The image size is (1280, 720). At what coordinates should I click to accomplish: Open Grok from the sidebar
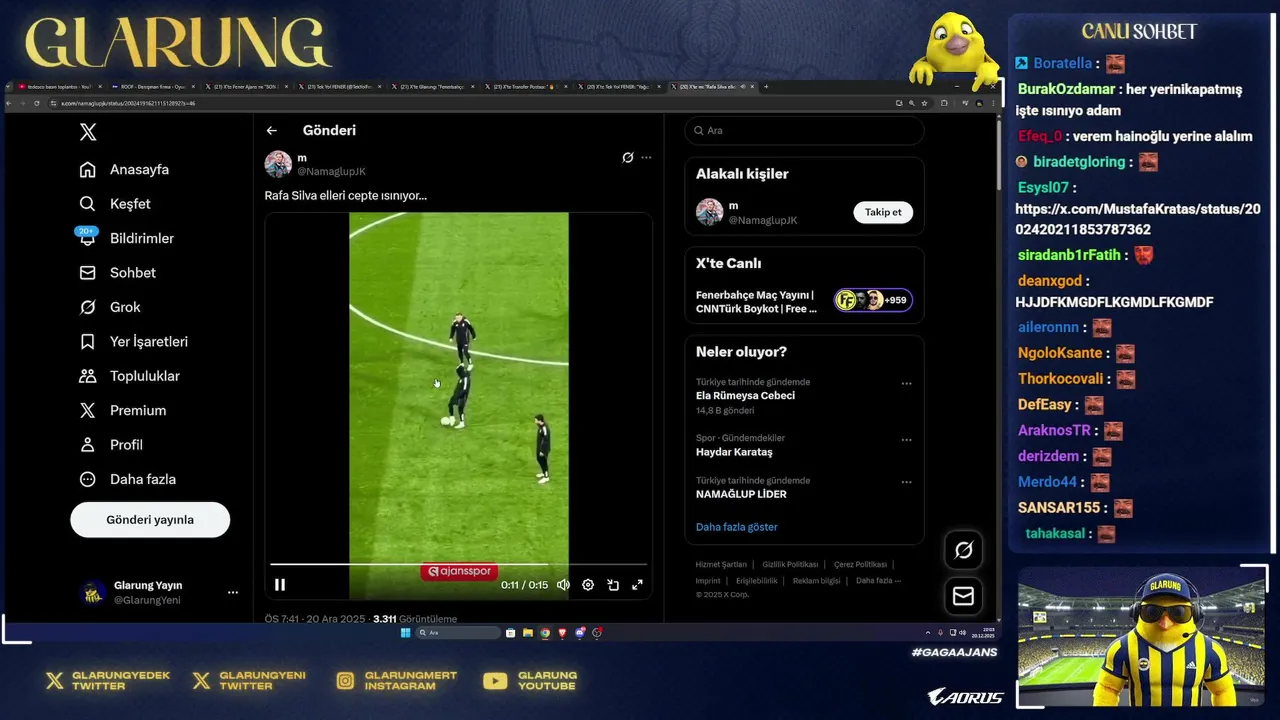click(x=109, y=307)
